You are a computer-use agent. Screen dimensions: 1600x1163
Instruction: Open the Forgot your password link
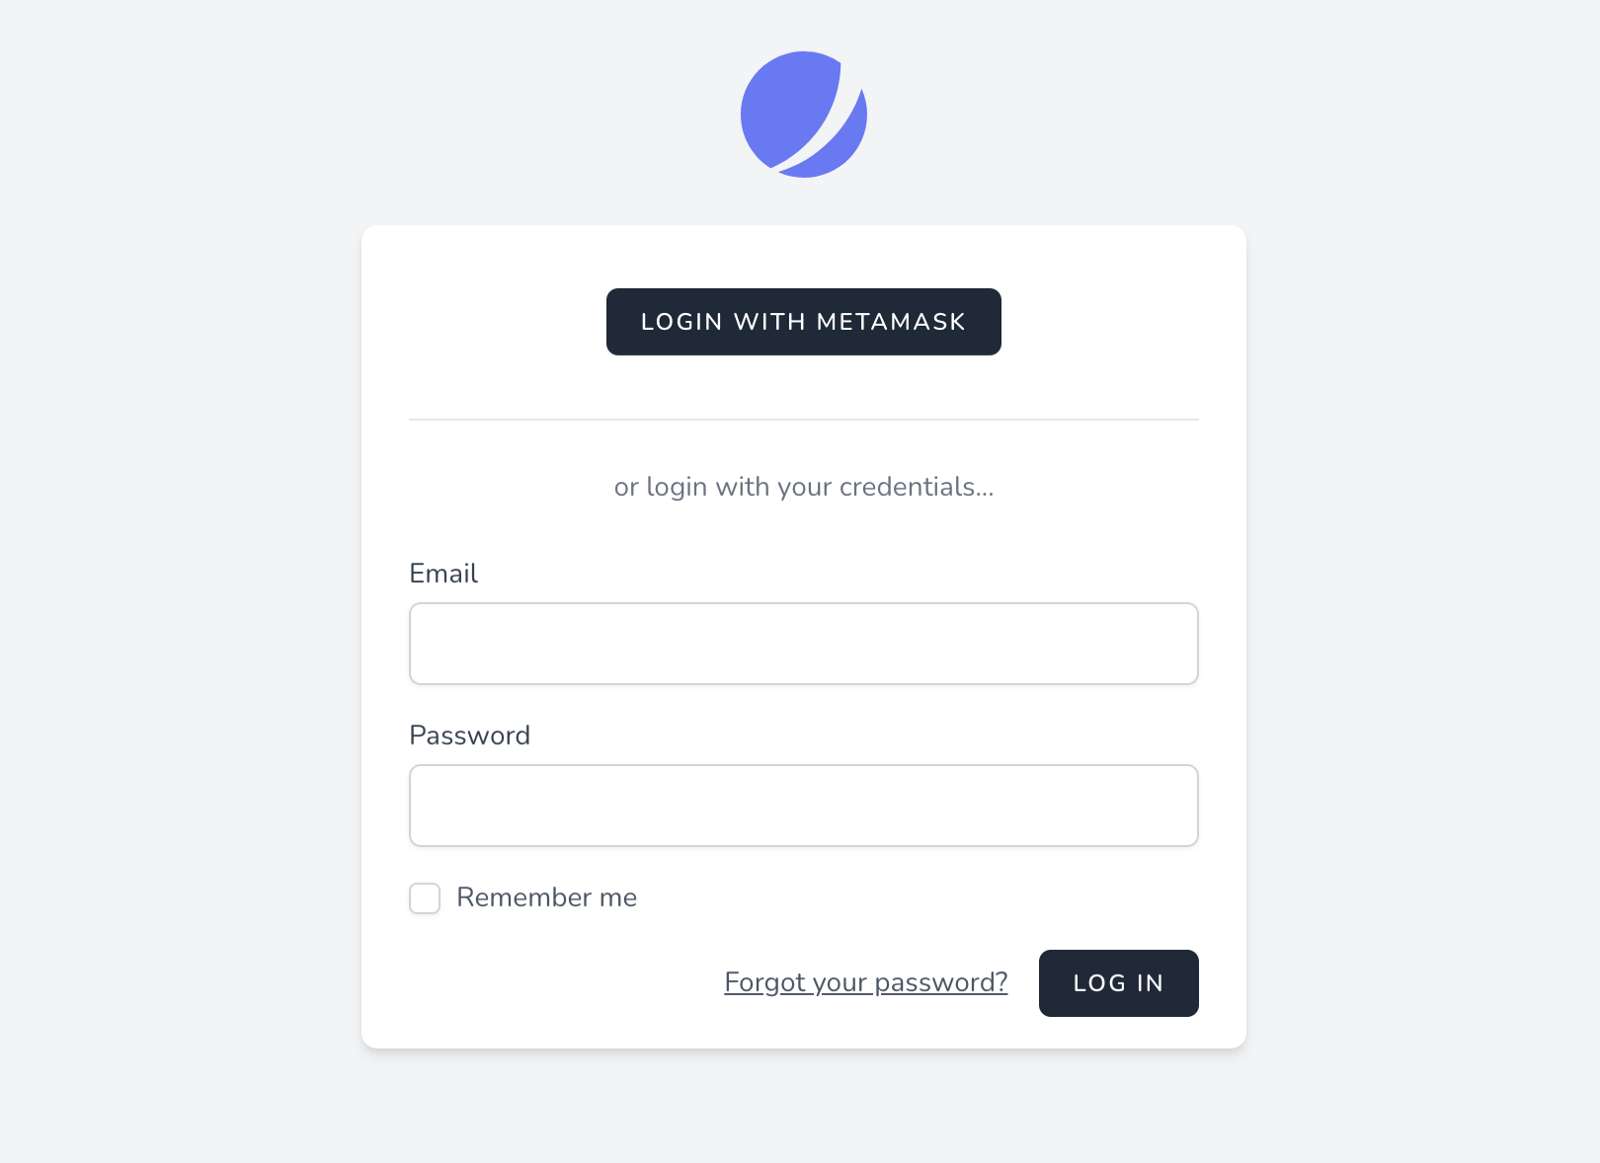[x=865, y=982]
